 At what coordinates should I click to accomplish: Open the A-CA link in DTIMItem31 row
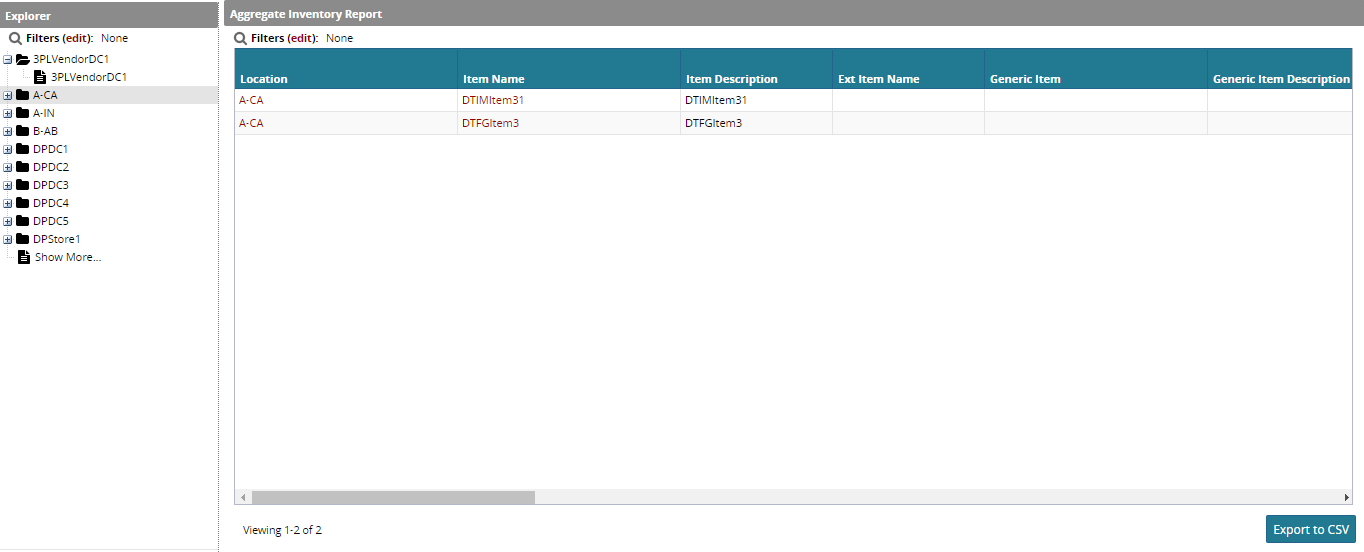[251, 100]
